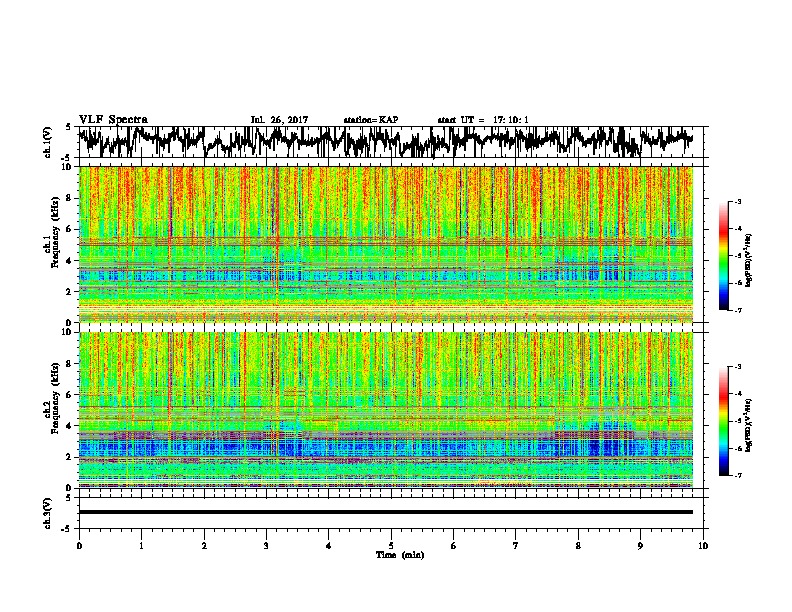
Task: Click the time axis tick label "8"
Action: [578, 546]
